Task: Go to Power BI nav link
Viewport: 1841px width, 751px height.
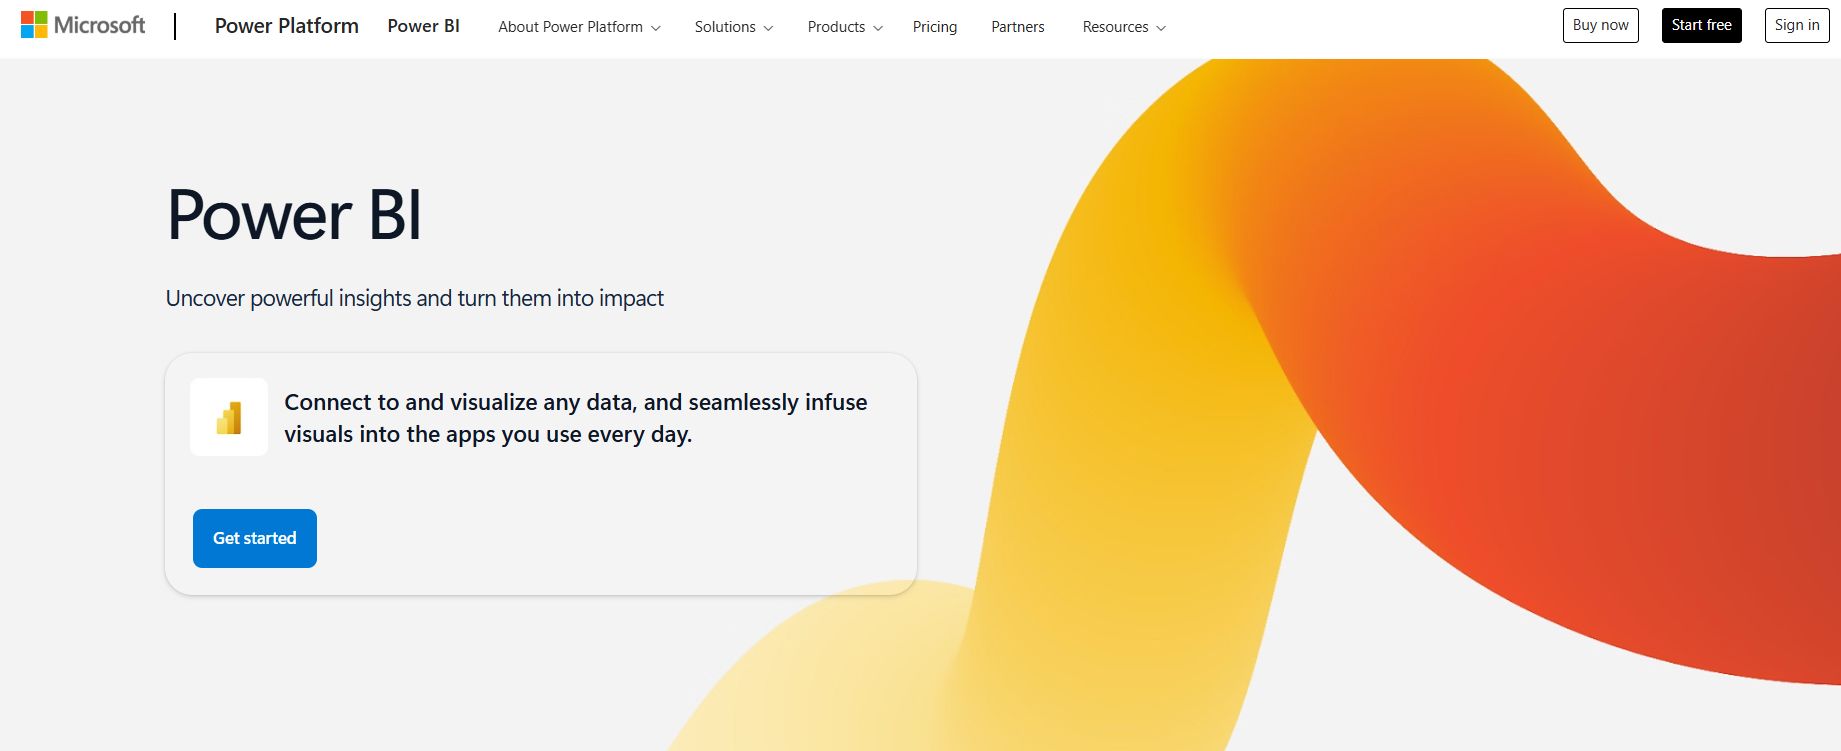Action: click(424, 26)
